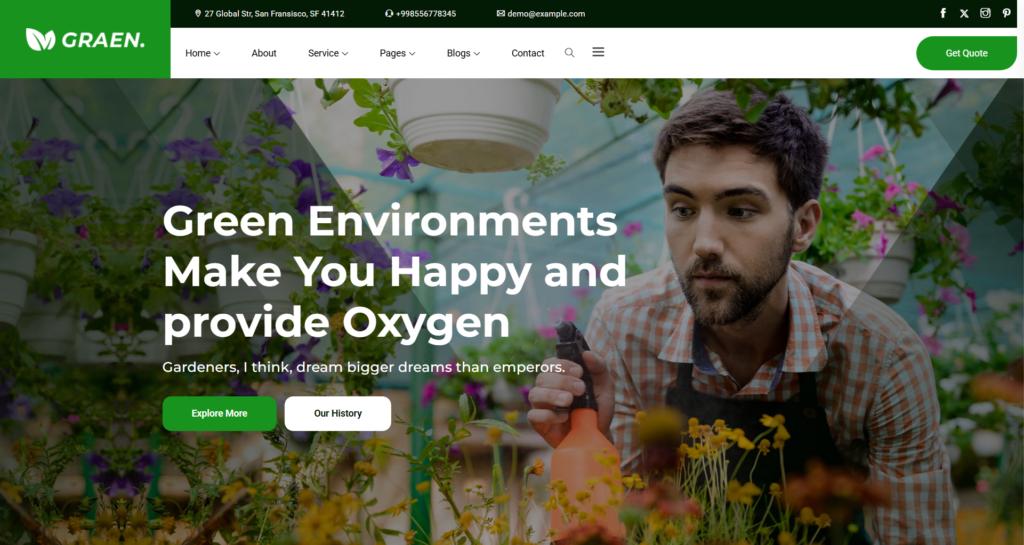The width and height of the screenshot is (1024, 545).
Task: Expand the Service dropdown menu
Action: 328,54
